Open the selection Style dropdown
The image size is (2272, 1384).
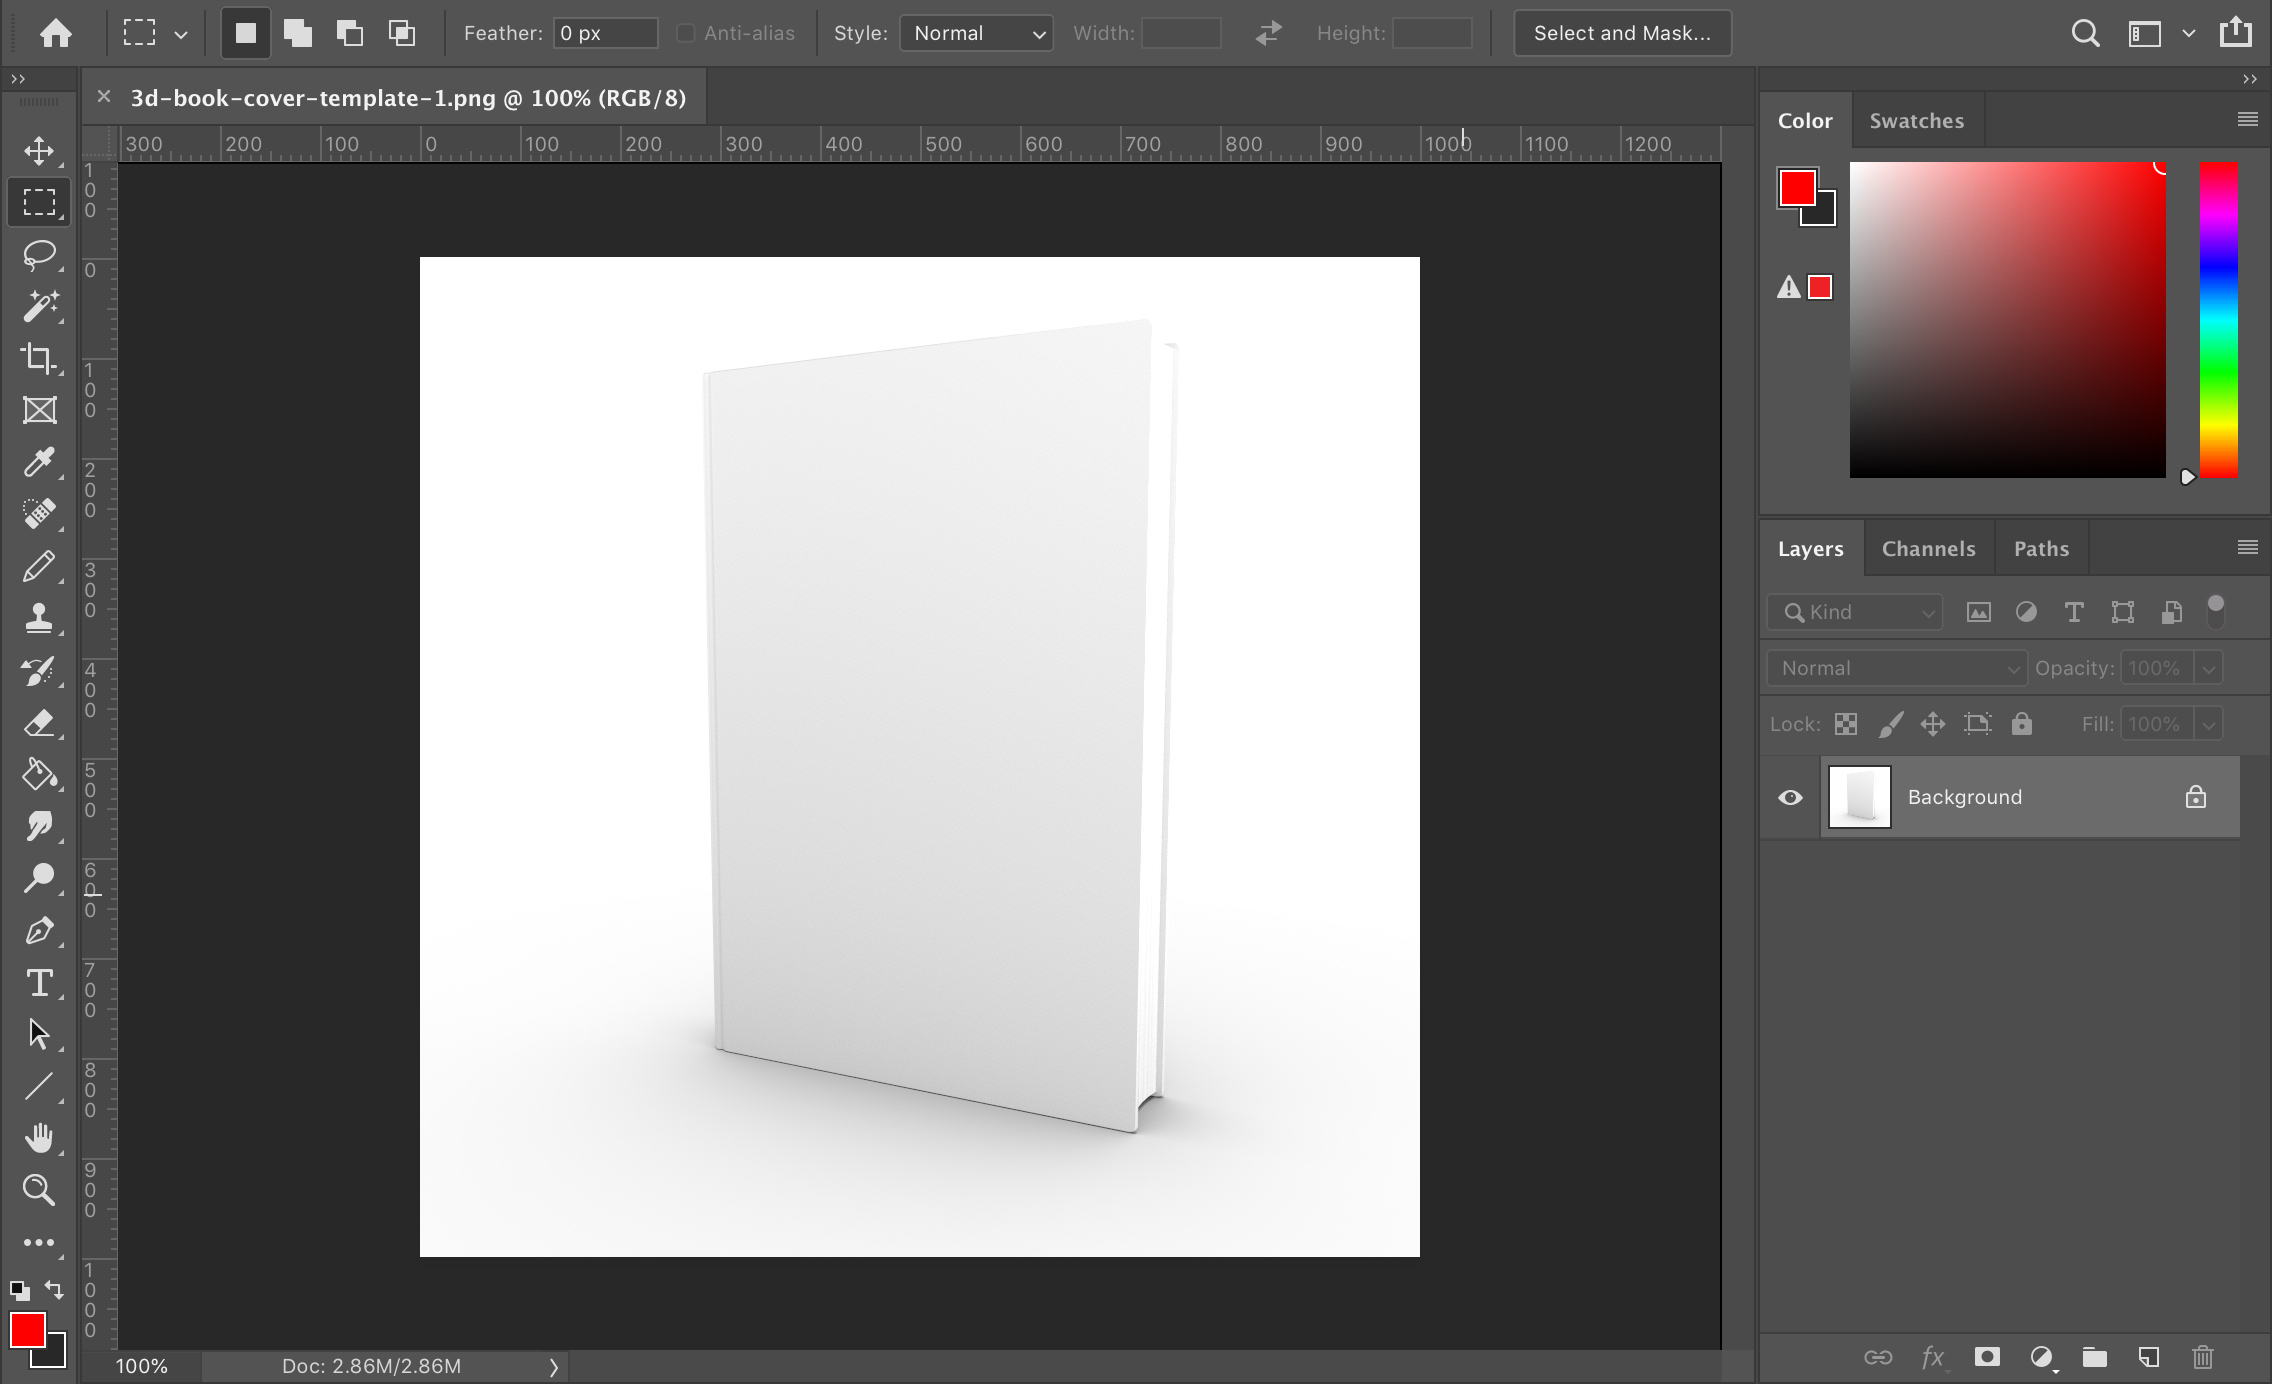coord(975,33)
